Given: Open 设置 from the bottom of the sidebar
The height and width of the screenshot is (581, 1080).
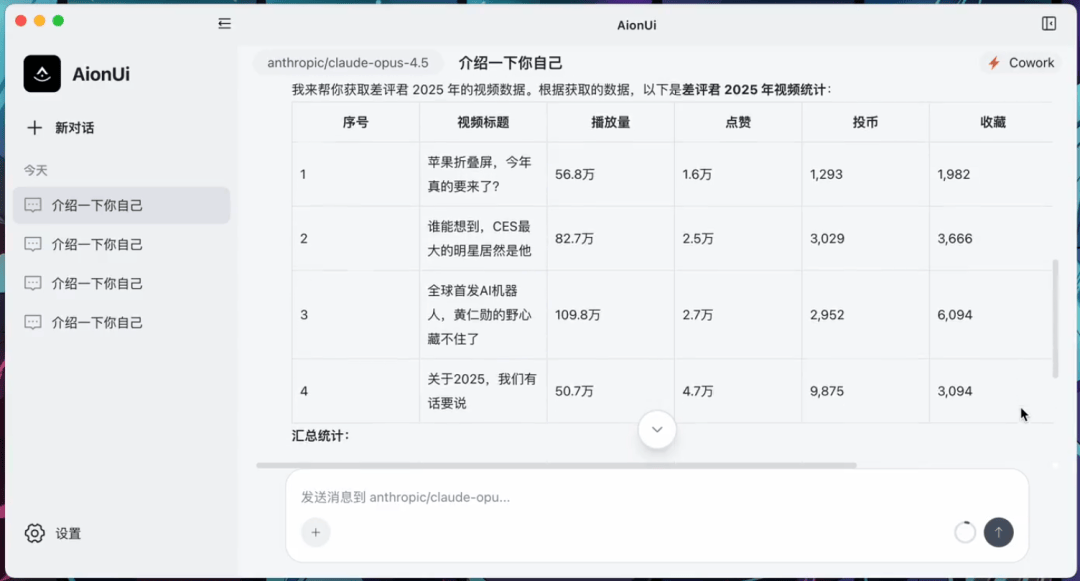Looking at the screenshot, I should [x=68, y=533].
